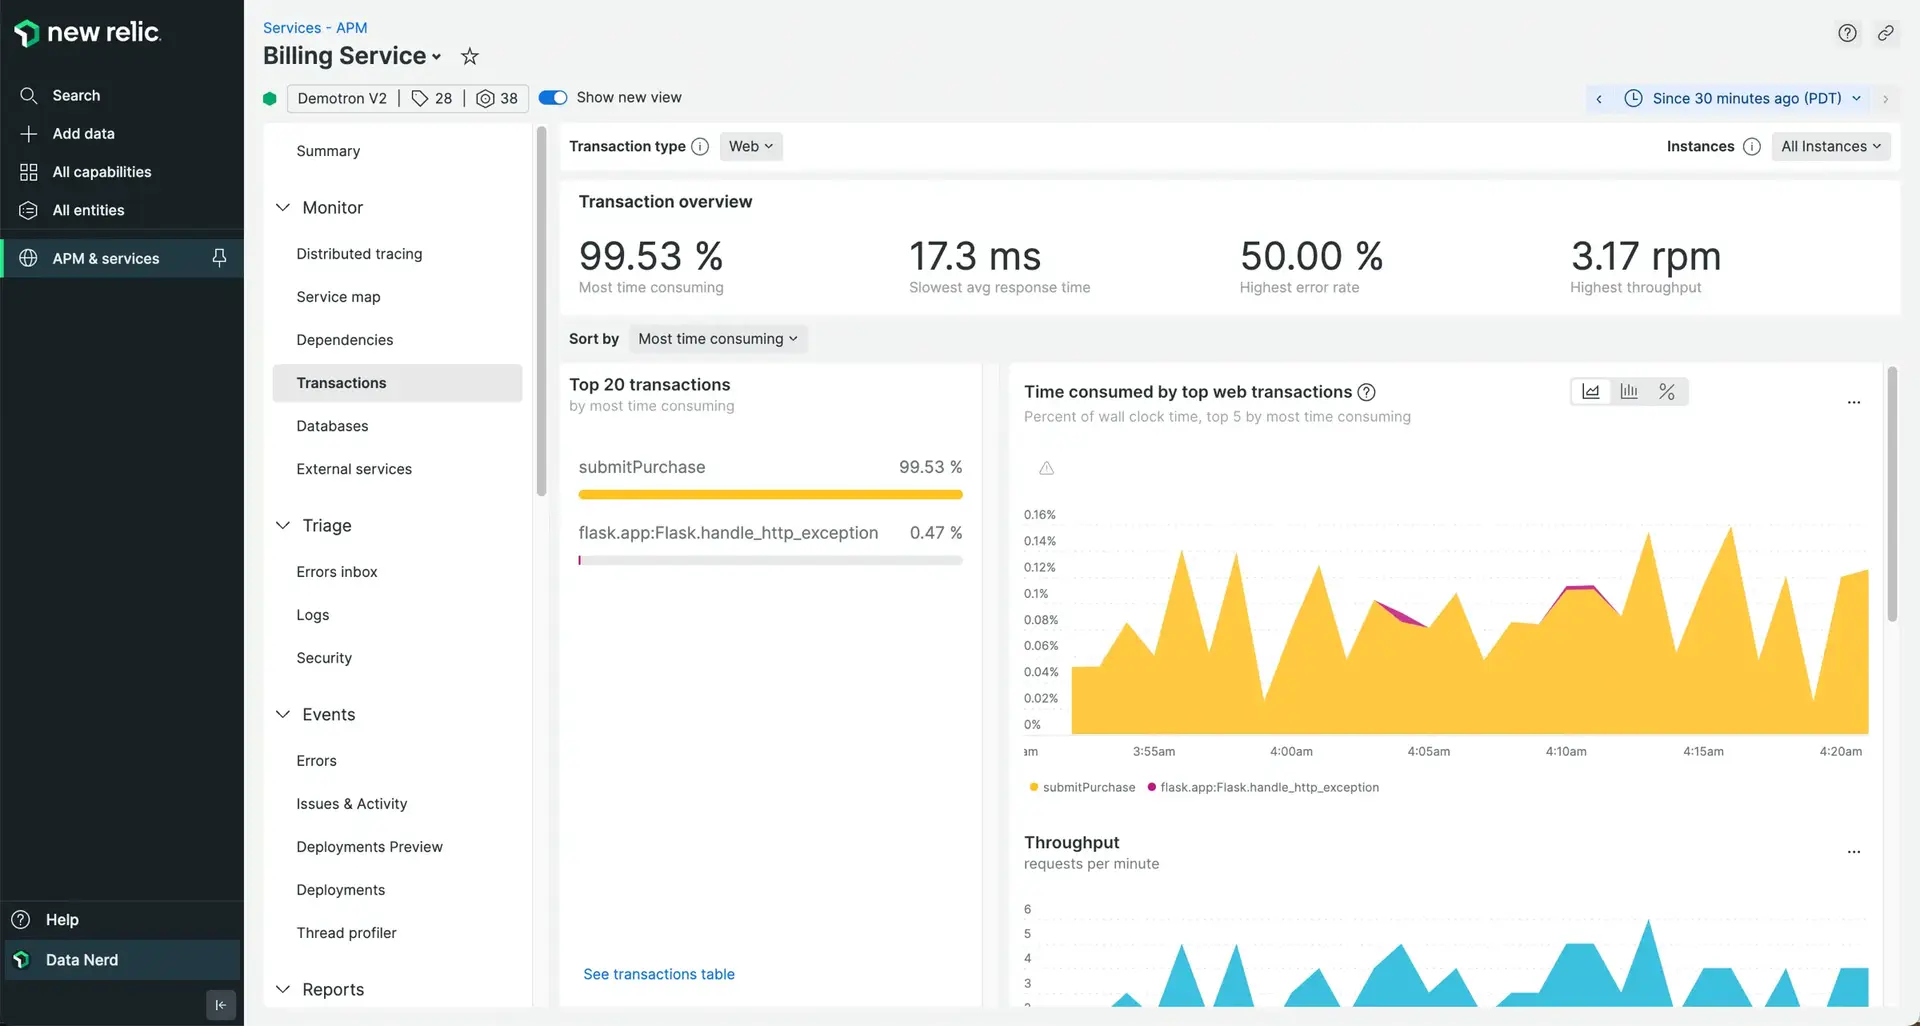Switch chart to percent view icon
Screen dimensions: 1920x1026
(x=1667, y=392)
